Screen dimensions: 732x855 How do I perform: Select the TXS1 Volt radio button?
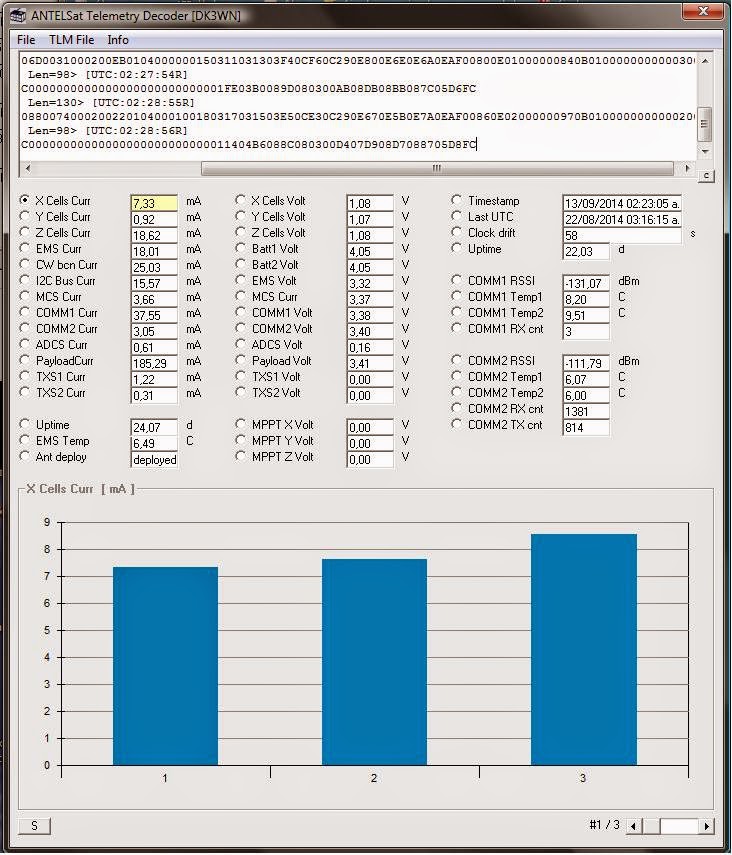pyautogui.click(x=241, y=376)
